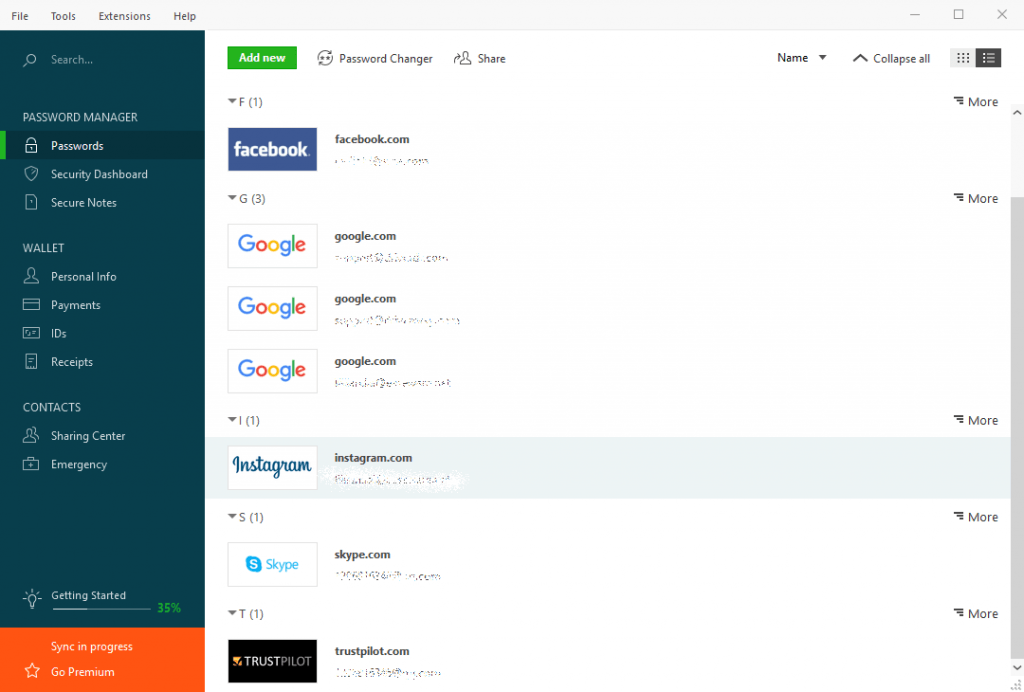Click the IDs card icon

coord(31,334)
